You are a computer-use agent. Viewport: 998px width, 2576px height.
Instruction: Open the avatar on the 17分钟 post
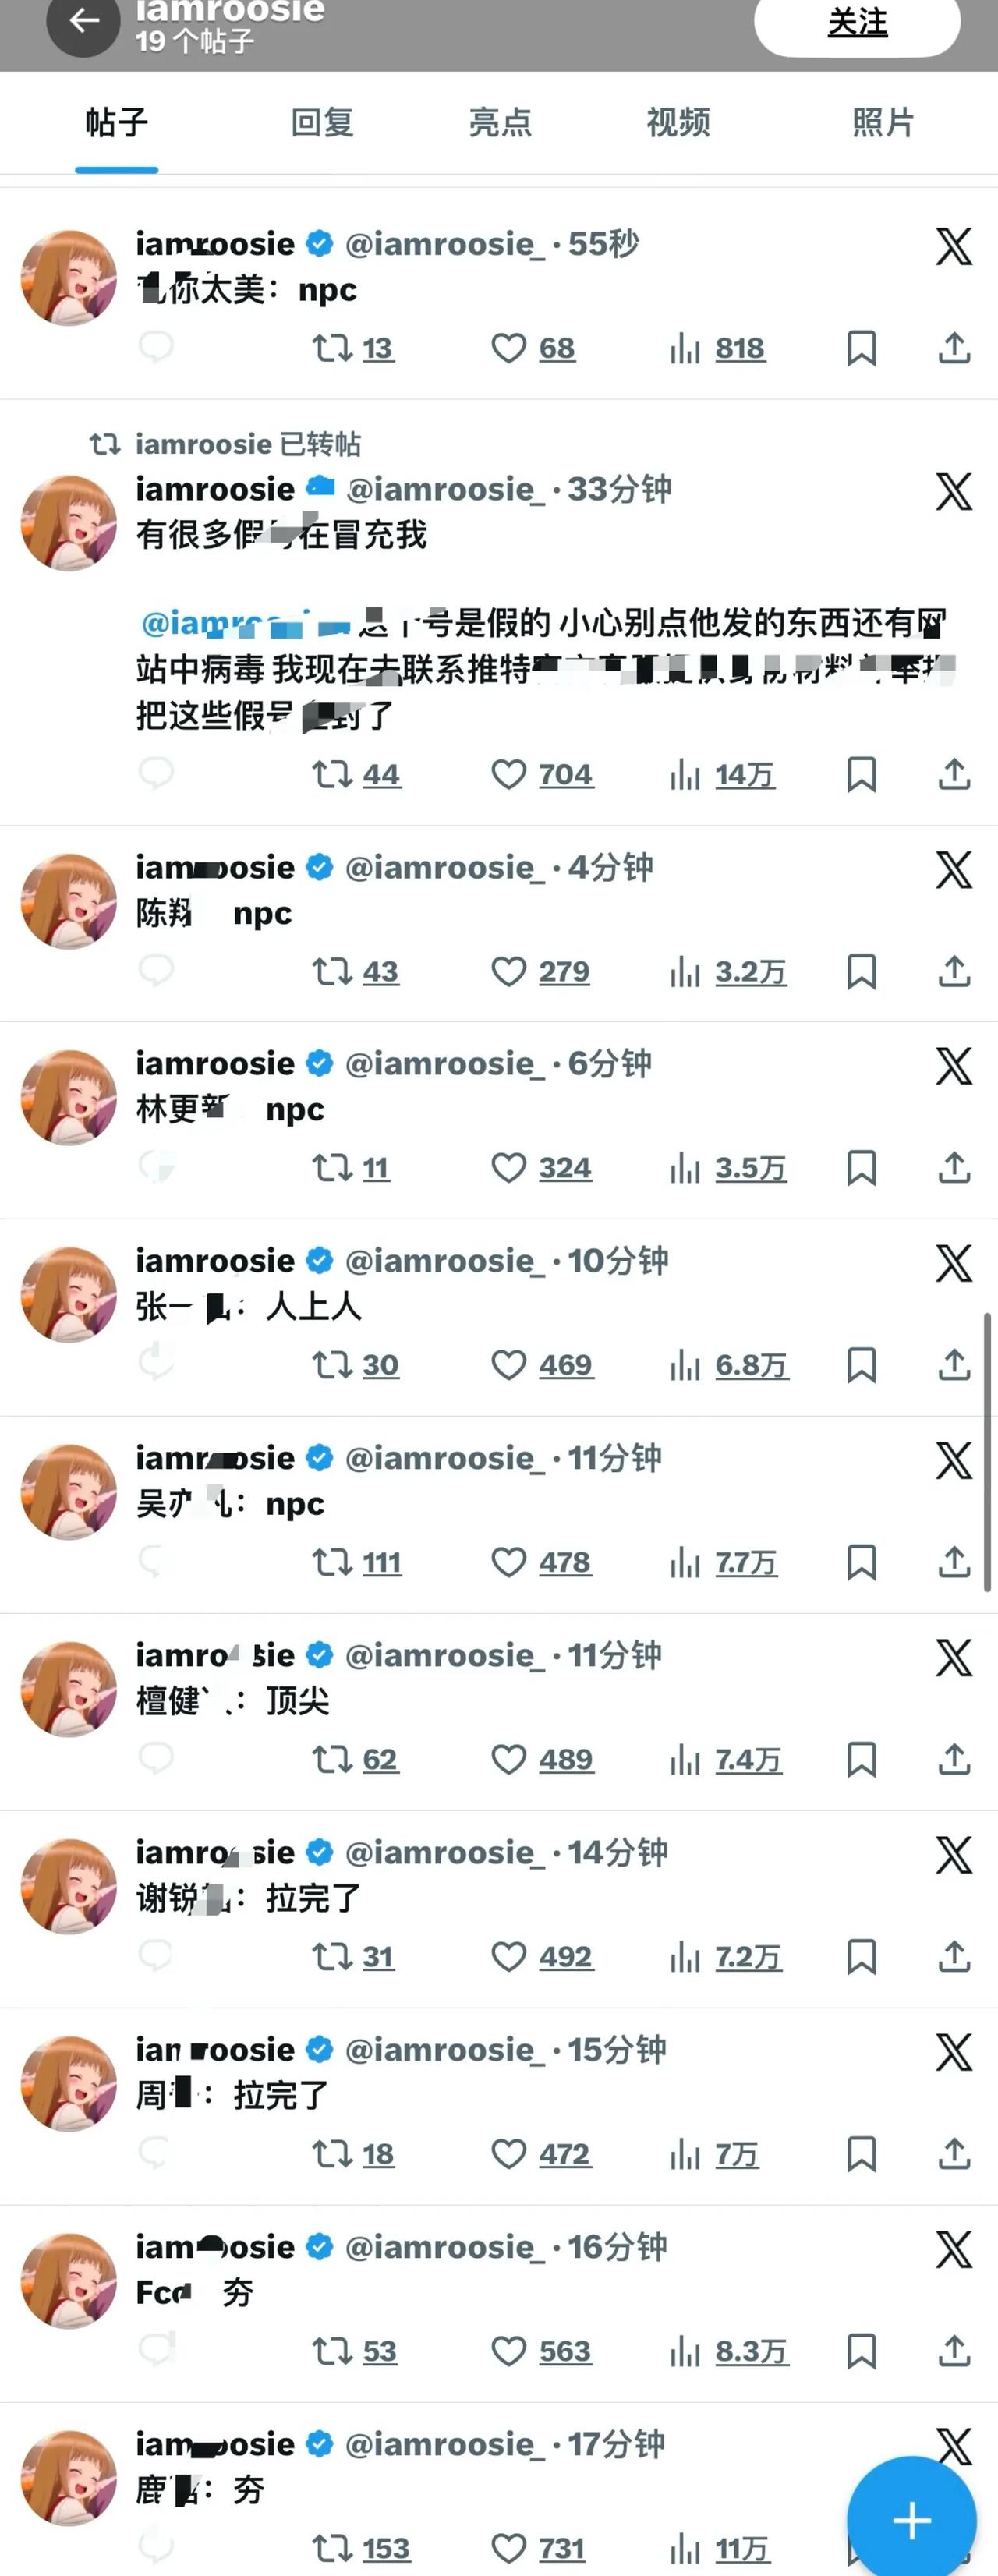pos(69,2477)
